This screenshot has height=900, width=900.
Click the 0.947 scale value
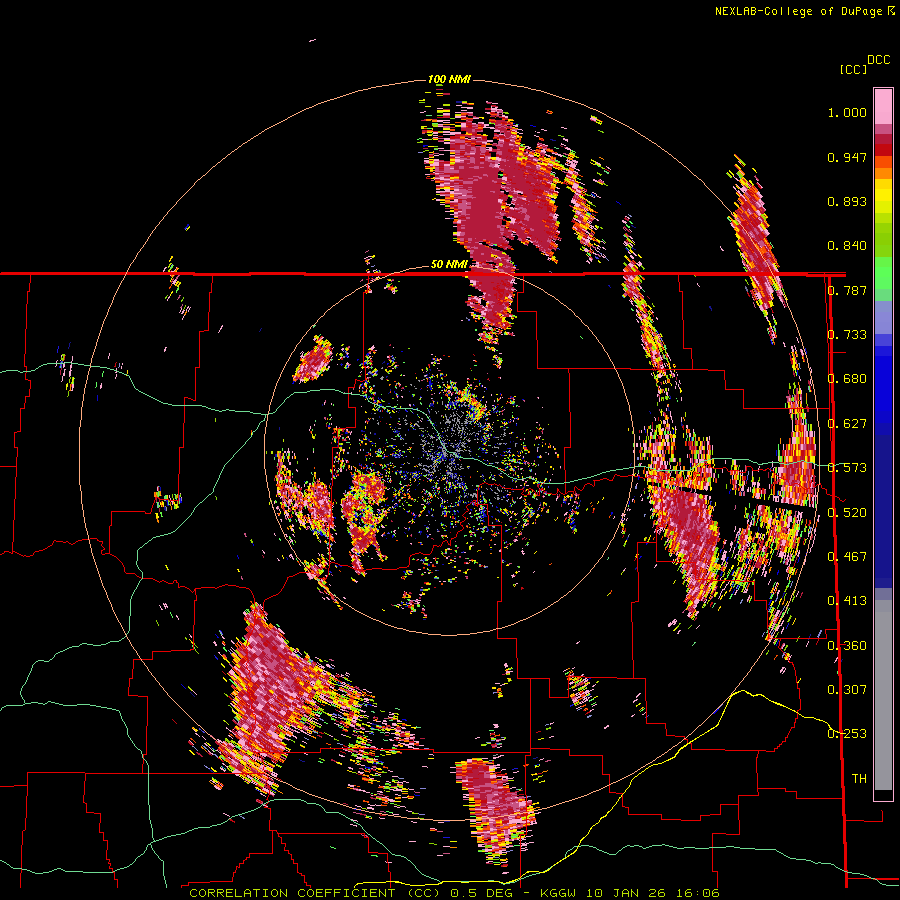pyautogui.click(x=847, y=157)
